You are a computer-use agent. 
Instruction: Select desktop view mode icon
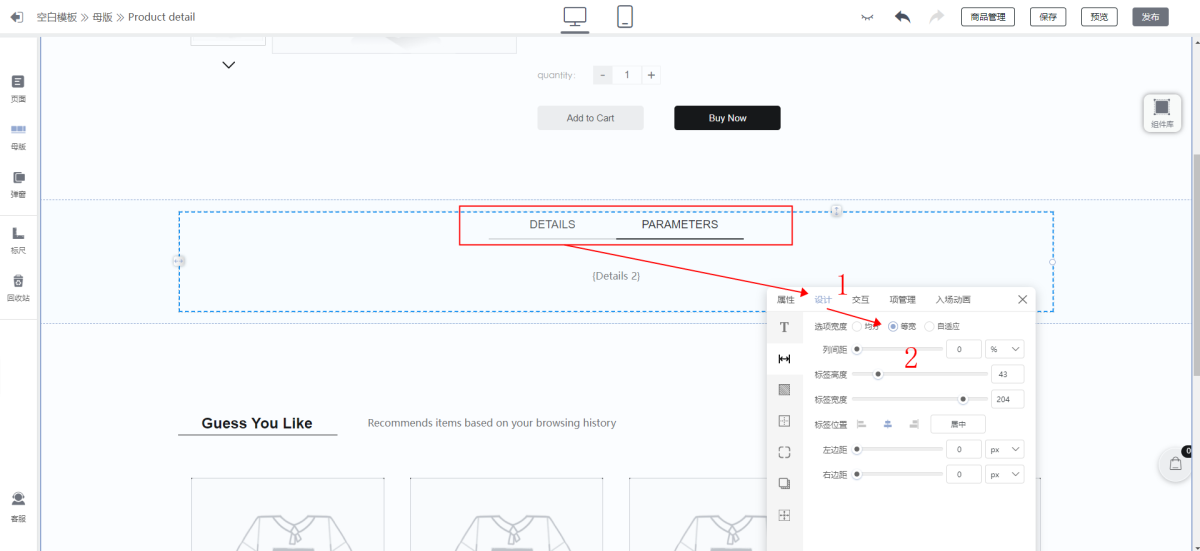coord(575,17)
